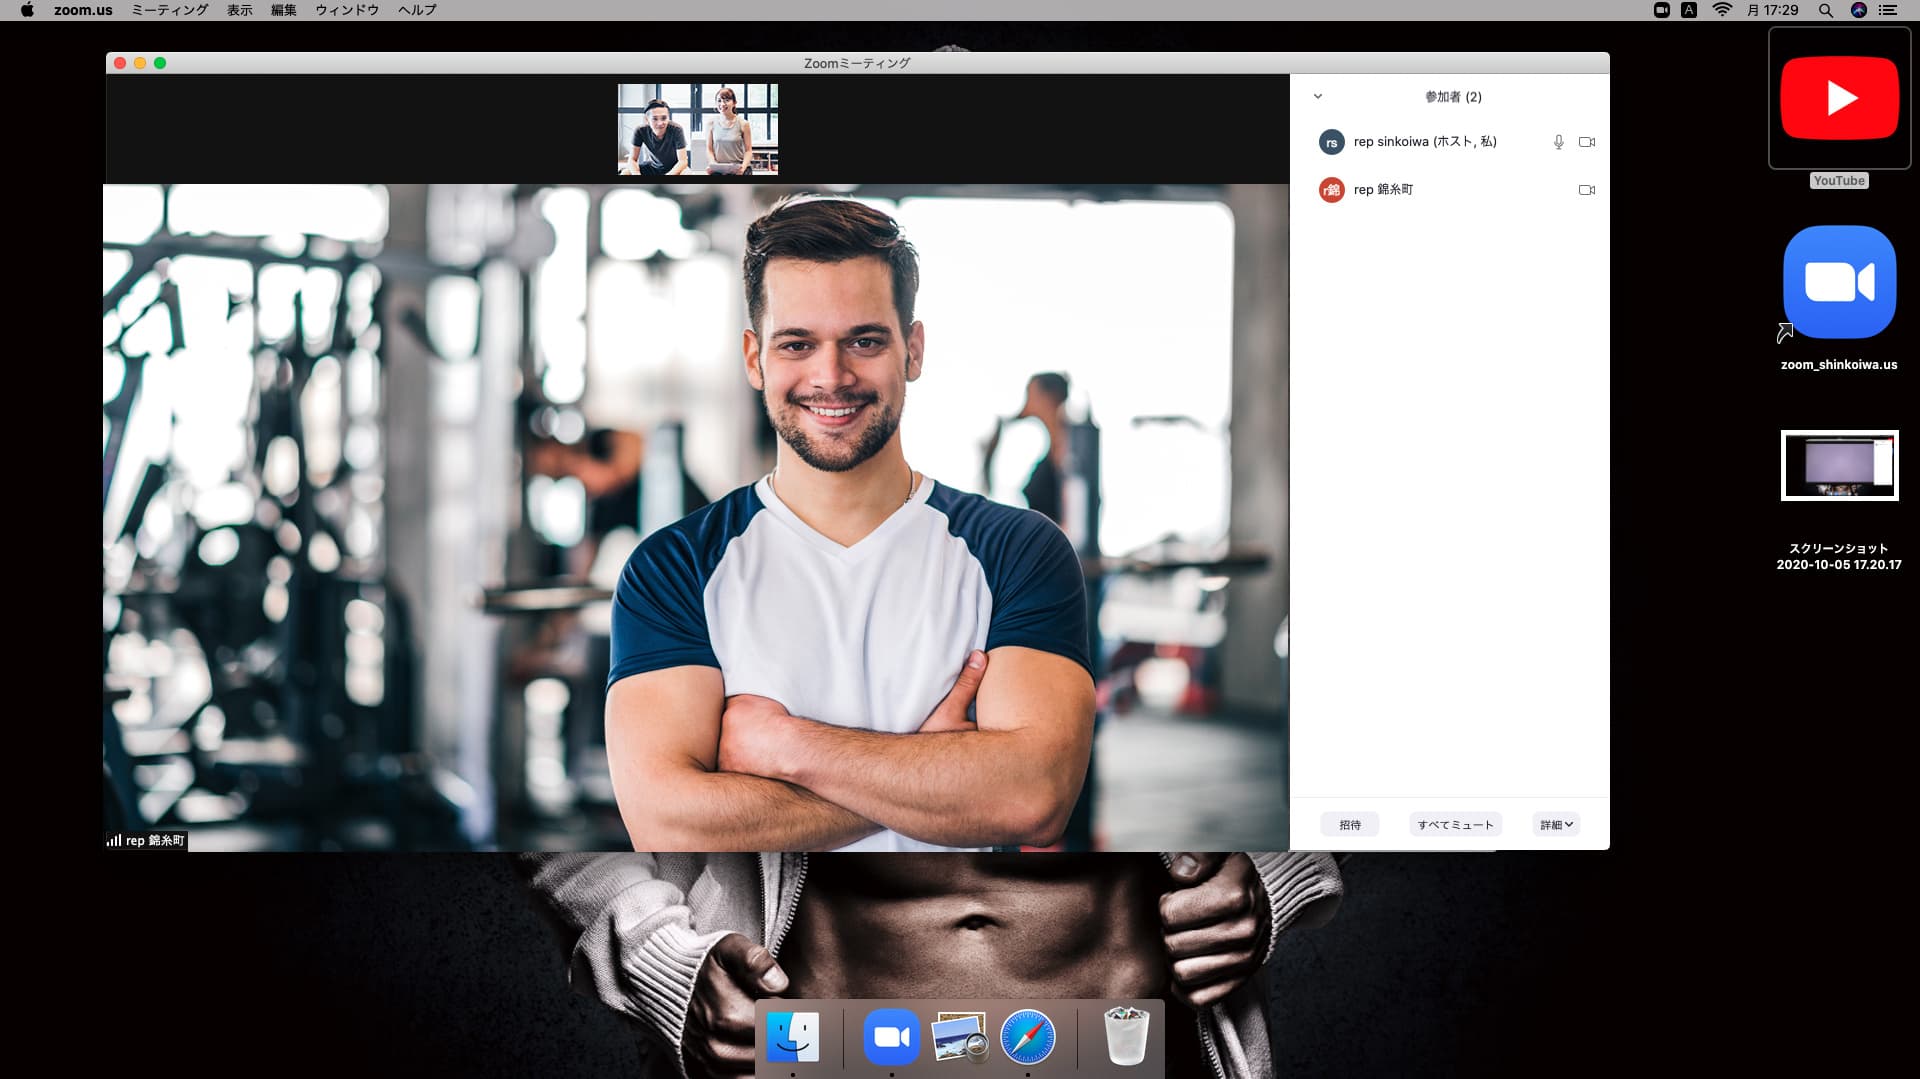Toggle video camera for rep sinkoiwa
Image resolution: width=1920 pixels, height=1079 pixels.
pyautogui.click(x=1587, y=142)
